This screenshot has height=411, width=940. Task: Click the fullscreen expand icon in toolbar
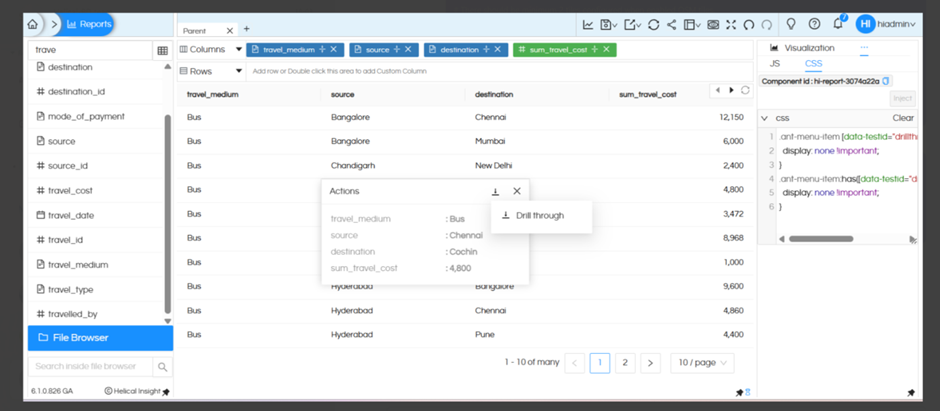coord(731,25)
